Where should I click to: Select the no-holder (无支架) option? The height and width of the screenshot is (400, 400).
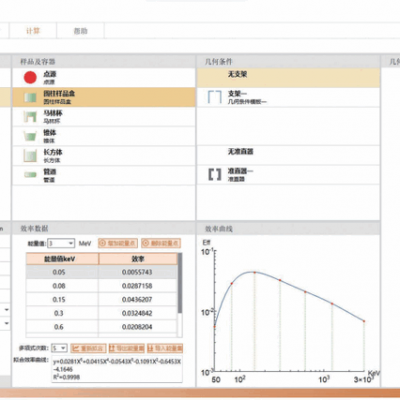288,78
